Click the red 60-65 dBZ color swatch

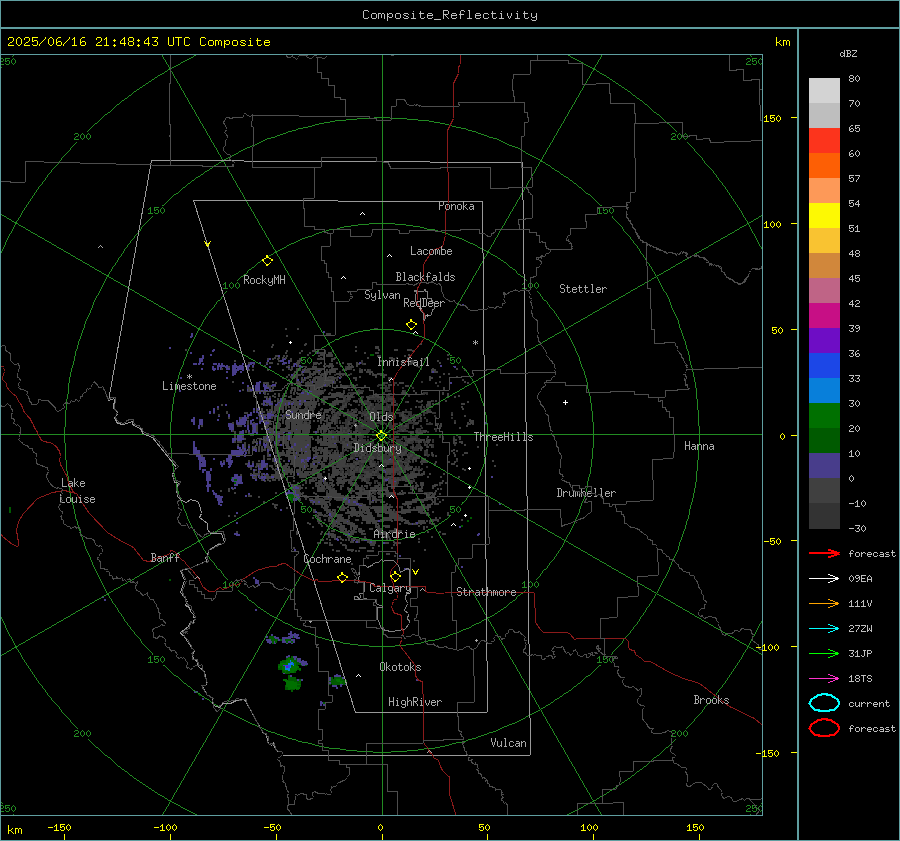coord(824,141)
